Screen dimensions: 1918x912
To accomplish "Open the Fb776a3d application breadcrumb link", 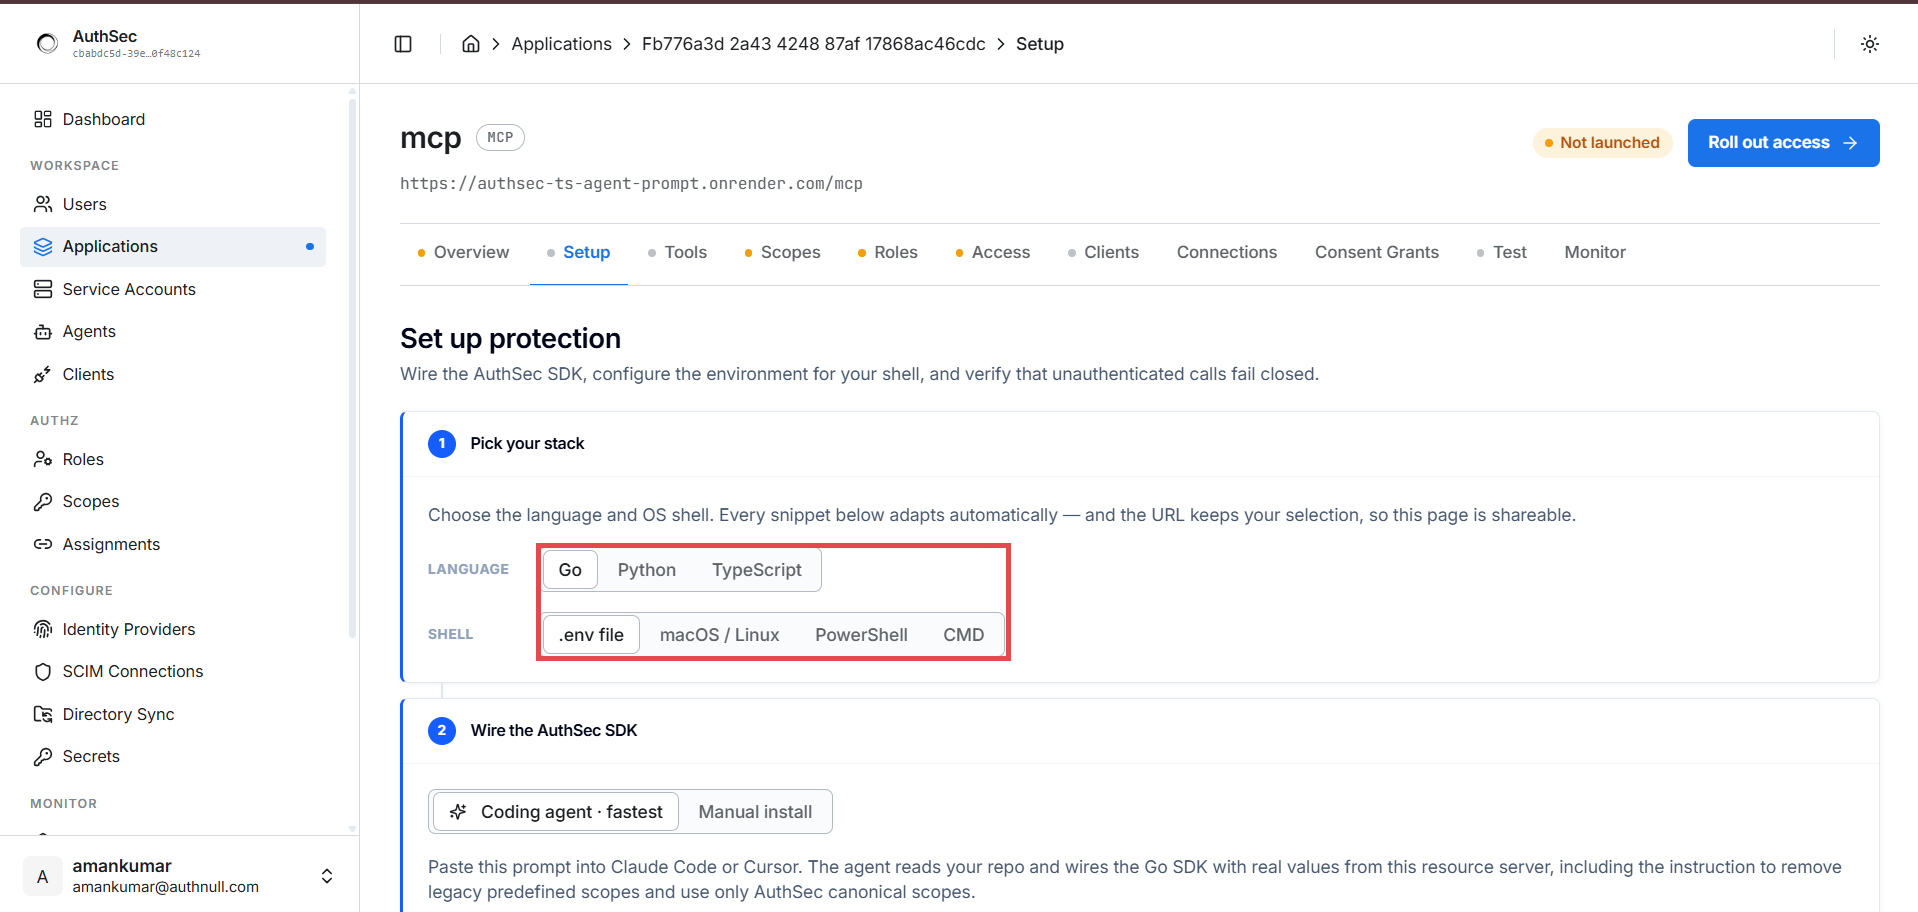I will (813, 44).
